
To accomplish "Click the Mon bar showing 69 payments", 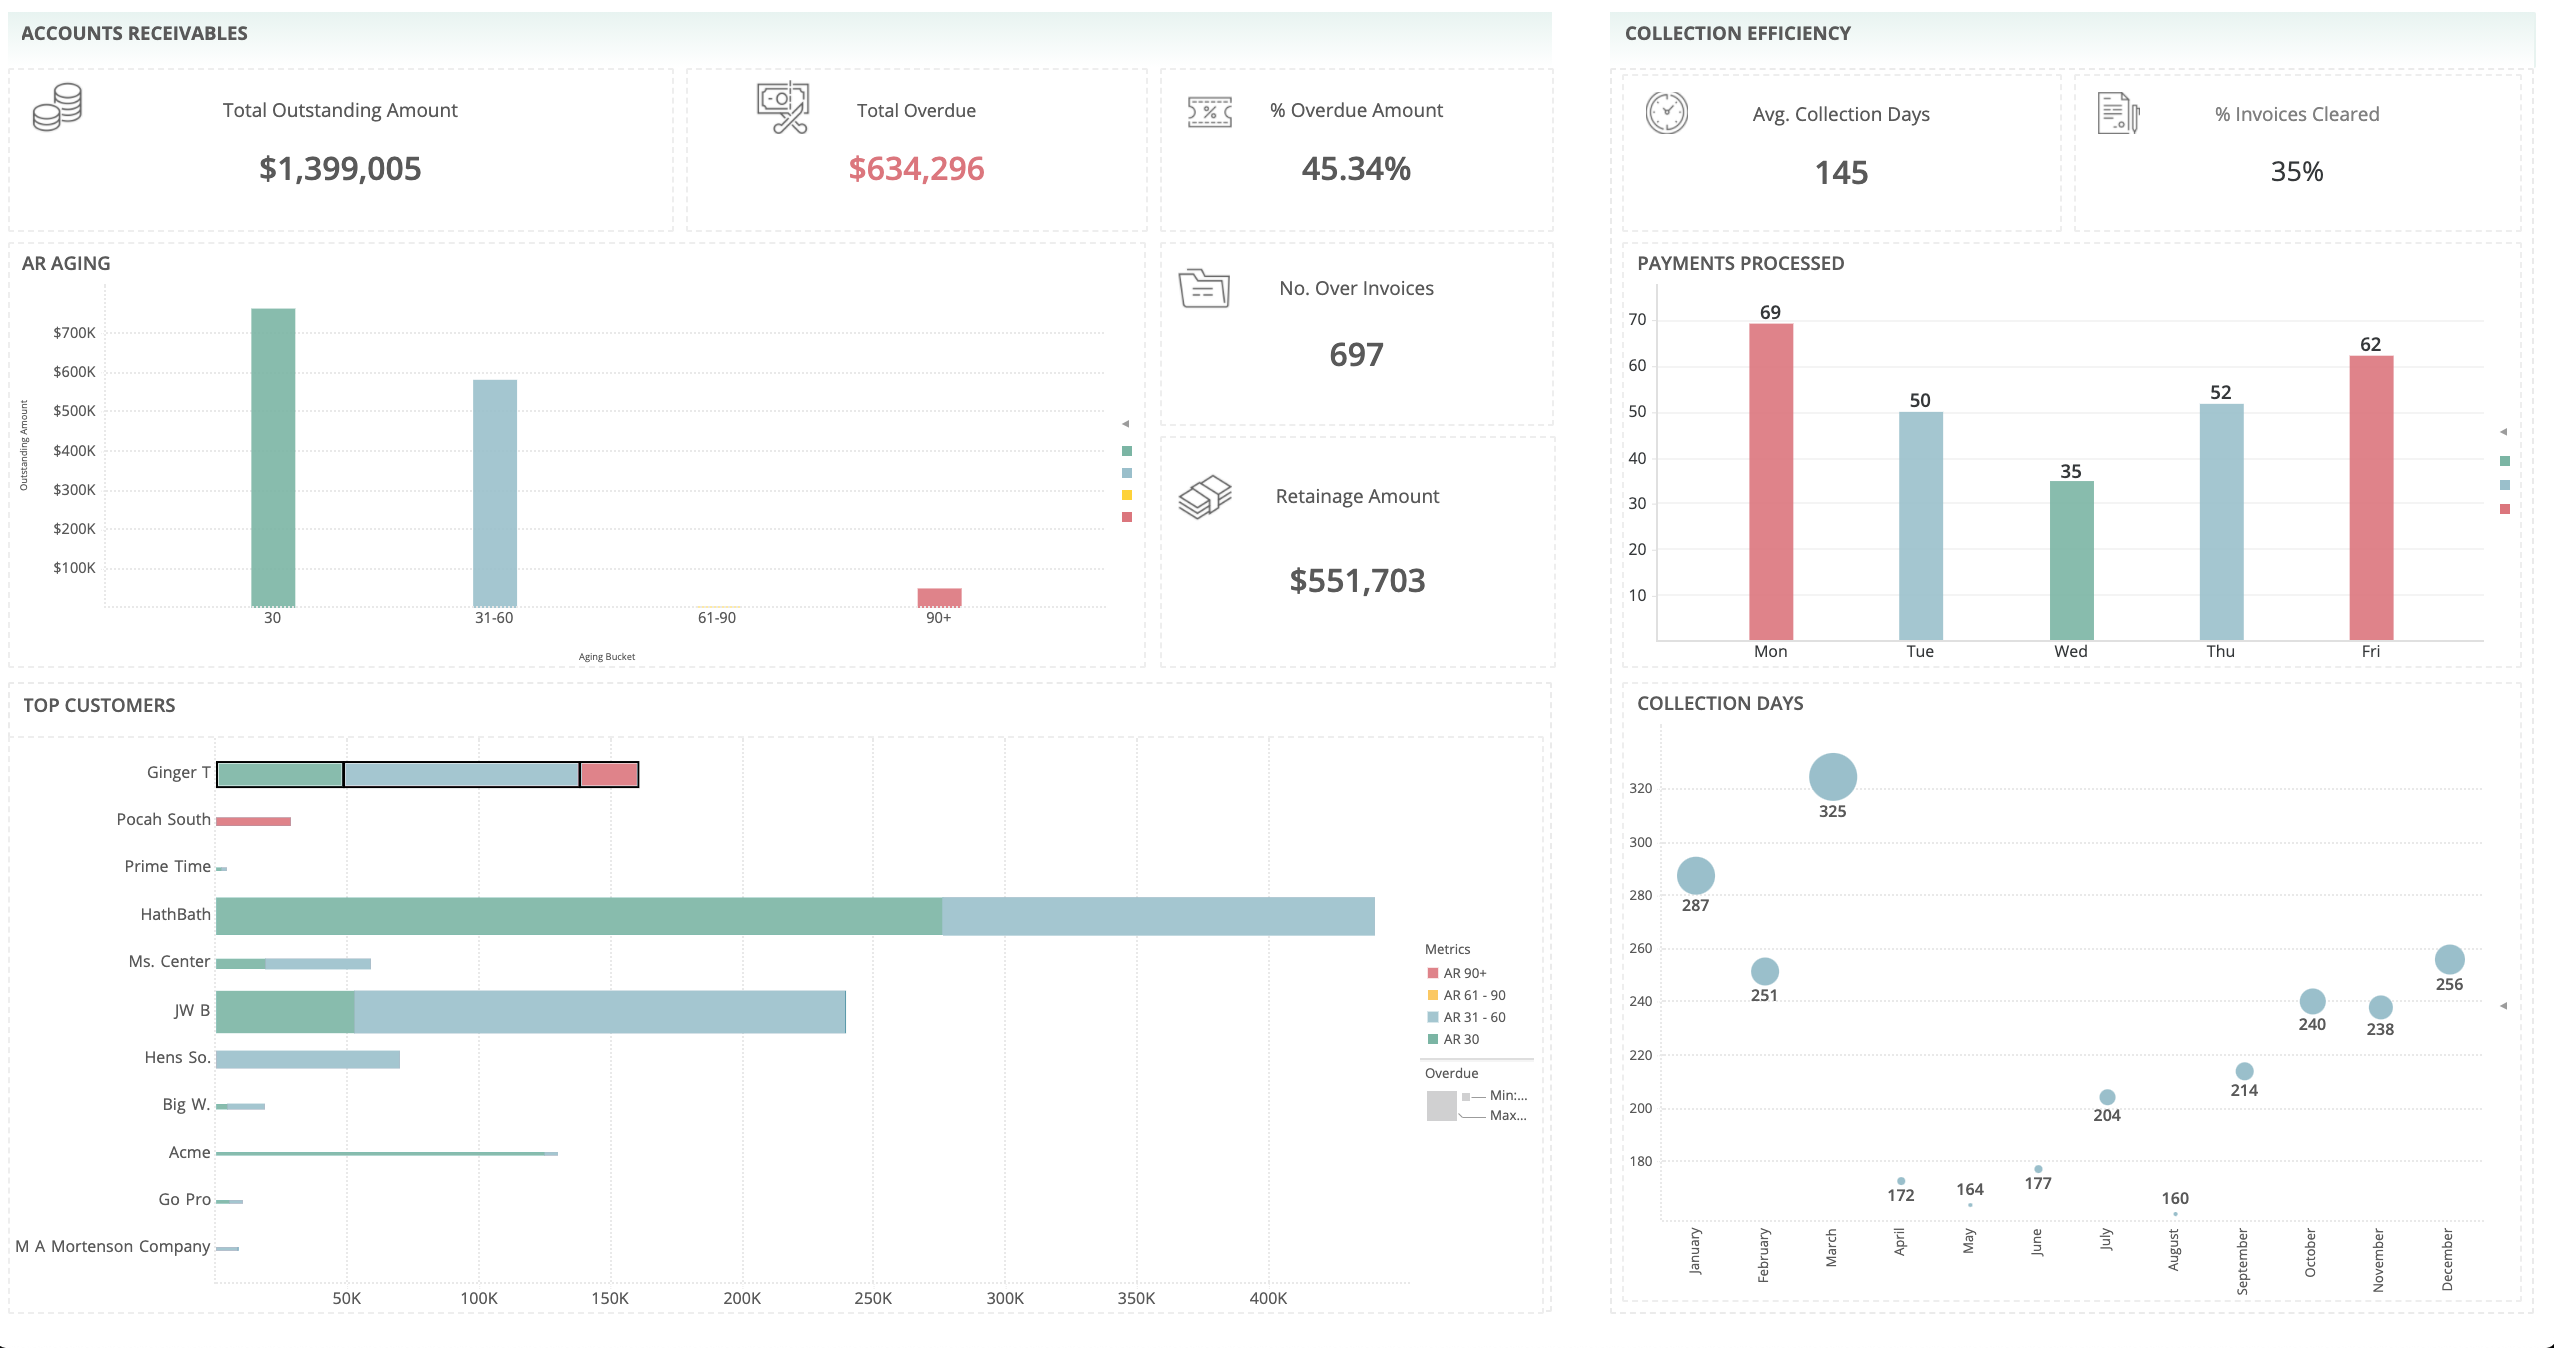I will coord(1771,481).
